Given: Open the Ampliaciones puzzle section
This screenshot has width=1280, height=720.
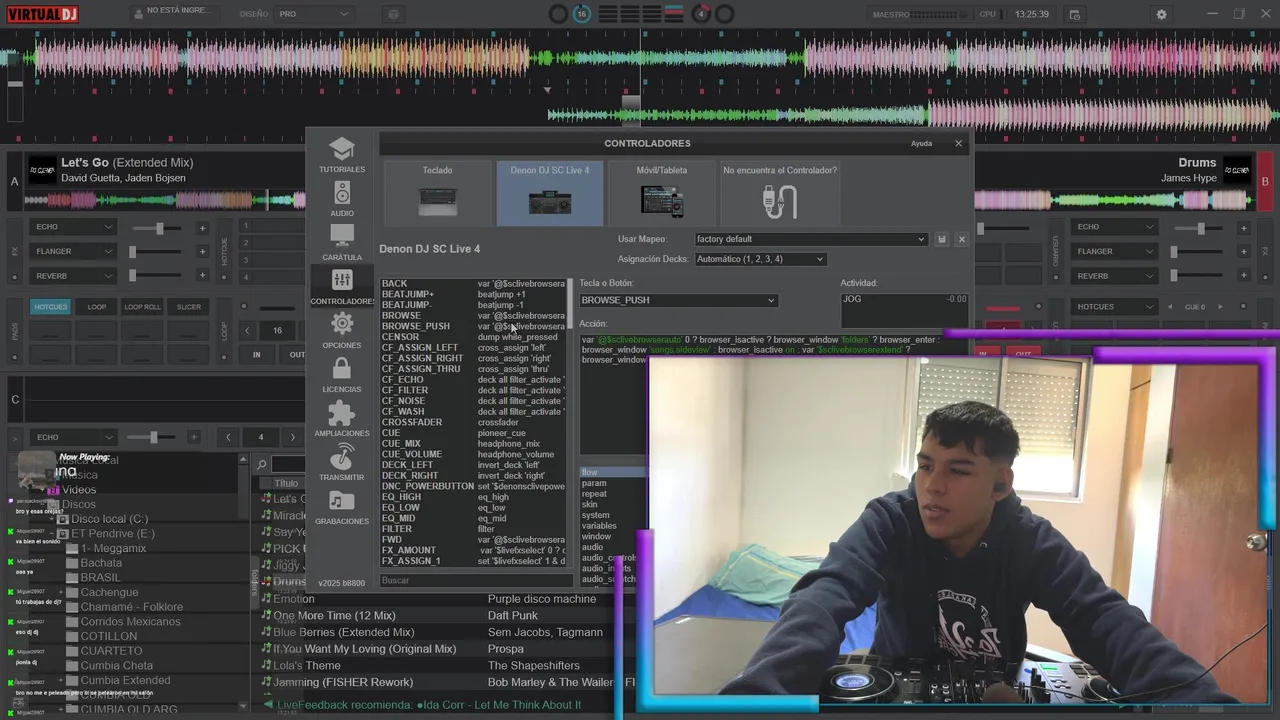Looking at the screenshot, I should tap(342, 419).
